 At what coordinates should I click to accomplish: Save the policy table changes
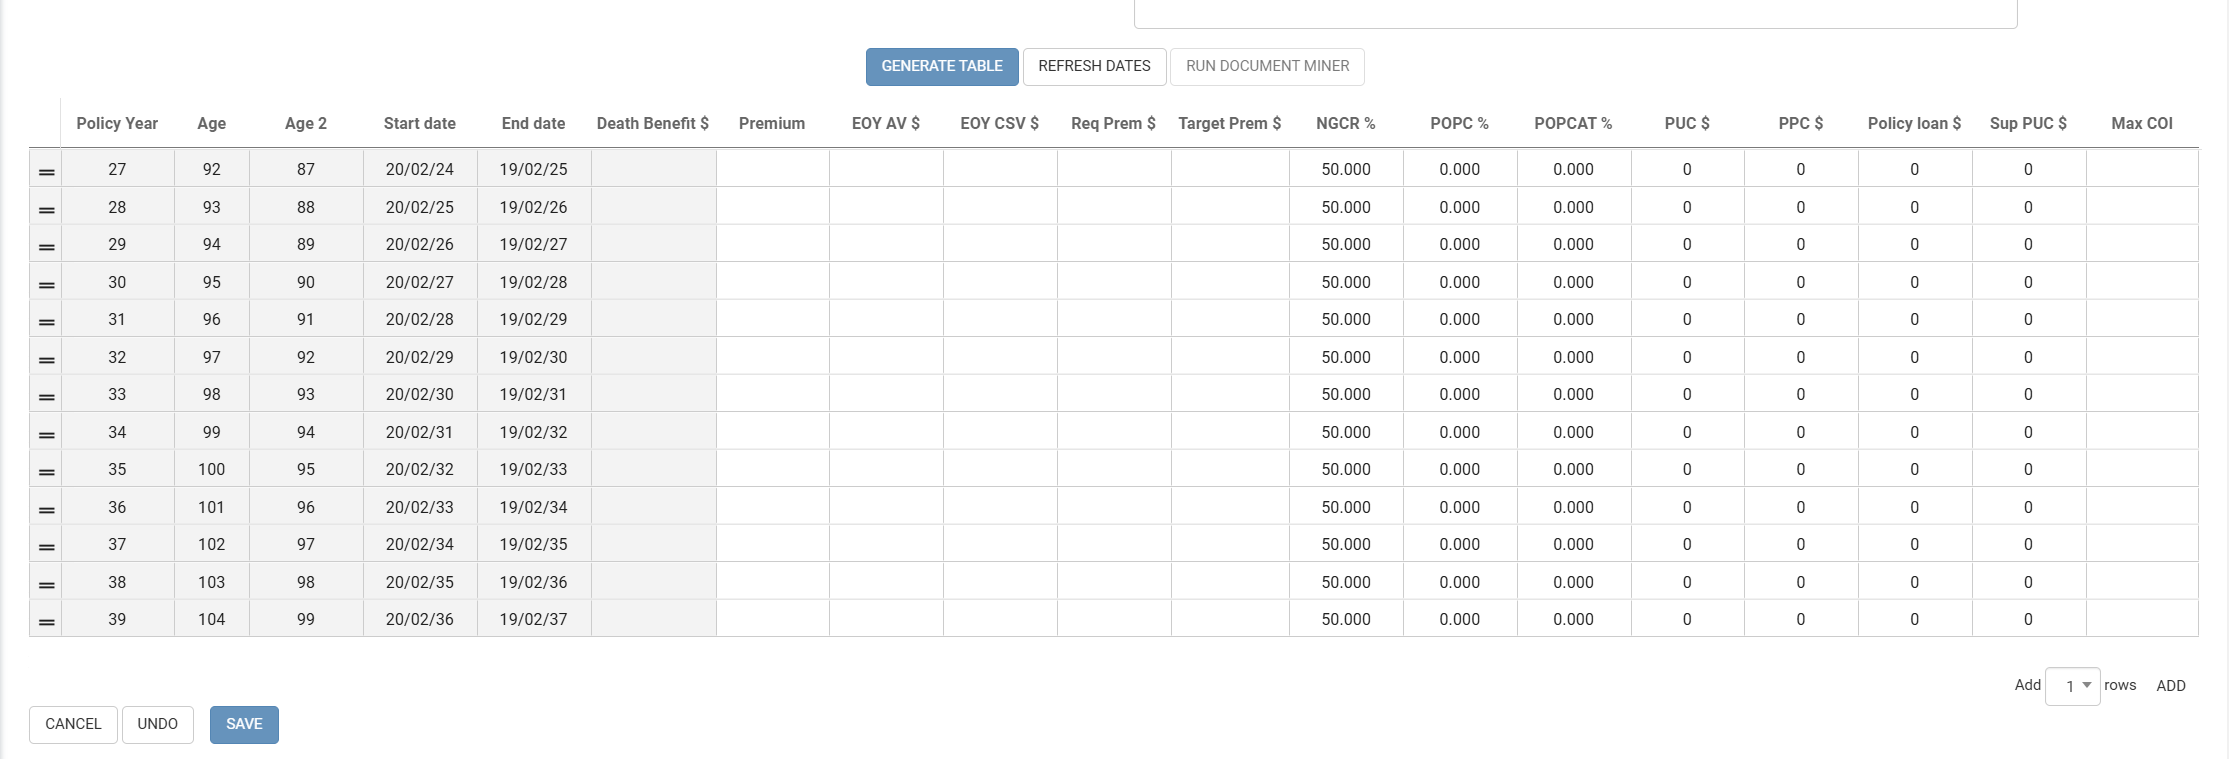[244, 724]
